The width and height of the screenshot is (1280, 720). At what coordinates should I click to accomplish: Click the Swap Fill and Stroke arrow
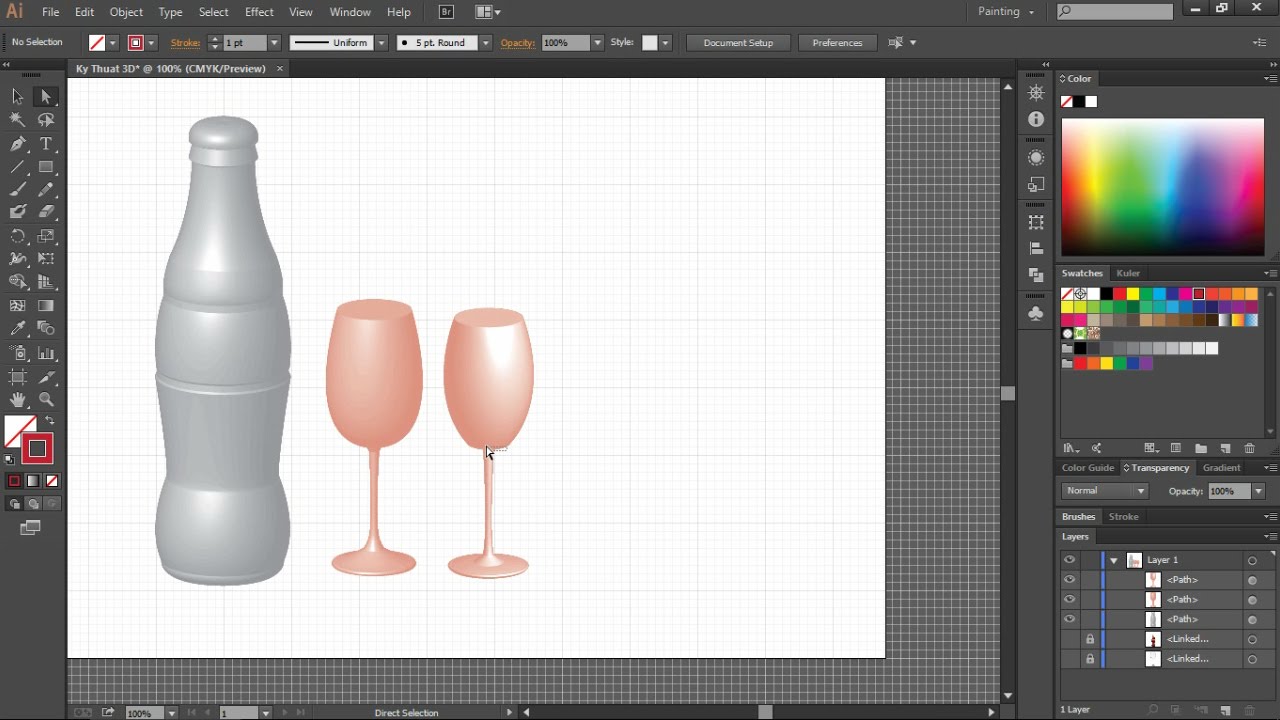pyautogui.click(x=50, y=421)
